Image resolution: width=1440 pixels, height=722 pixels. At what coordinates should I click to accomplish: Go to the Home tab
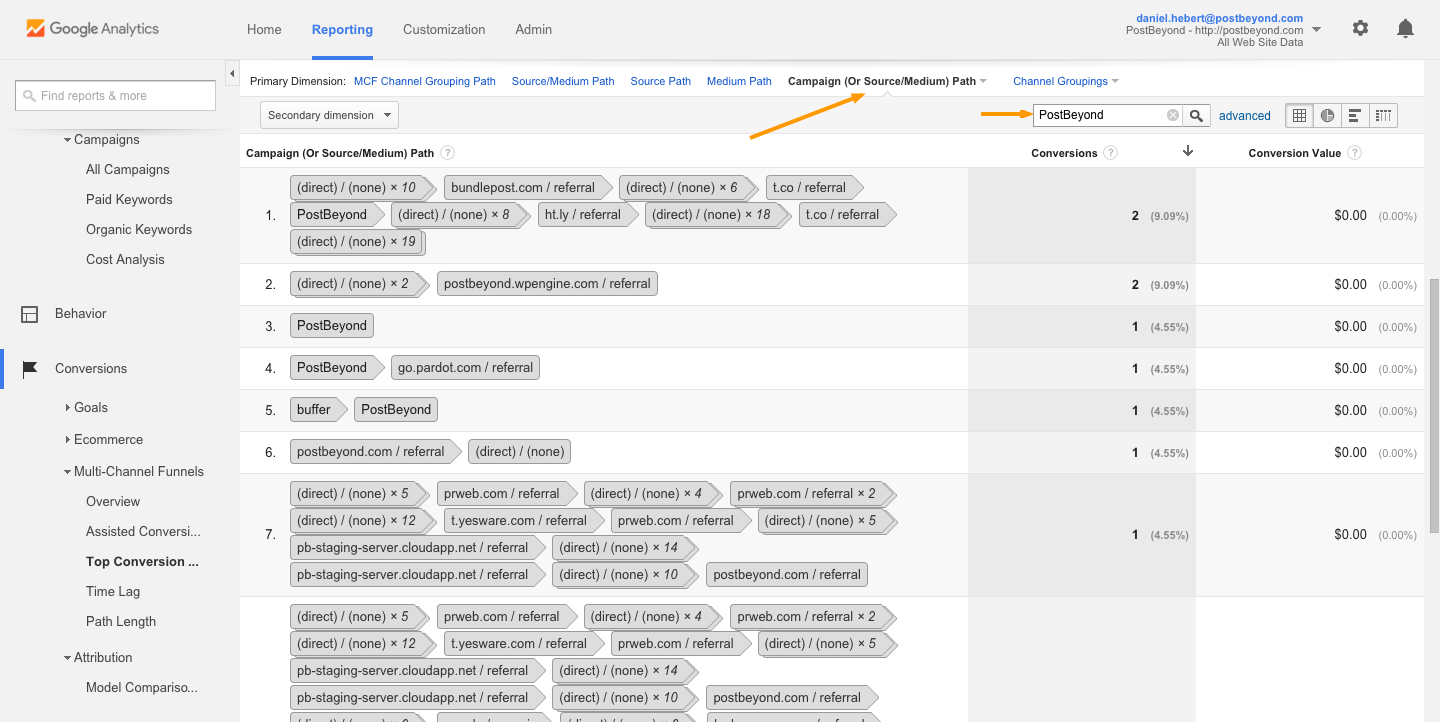(x=264, y=30)
